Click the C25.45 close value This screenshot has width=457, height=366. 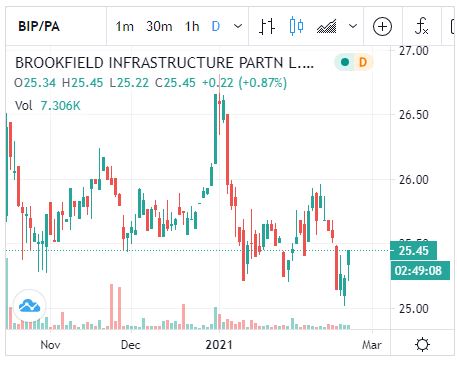[x=175, y=83]
